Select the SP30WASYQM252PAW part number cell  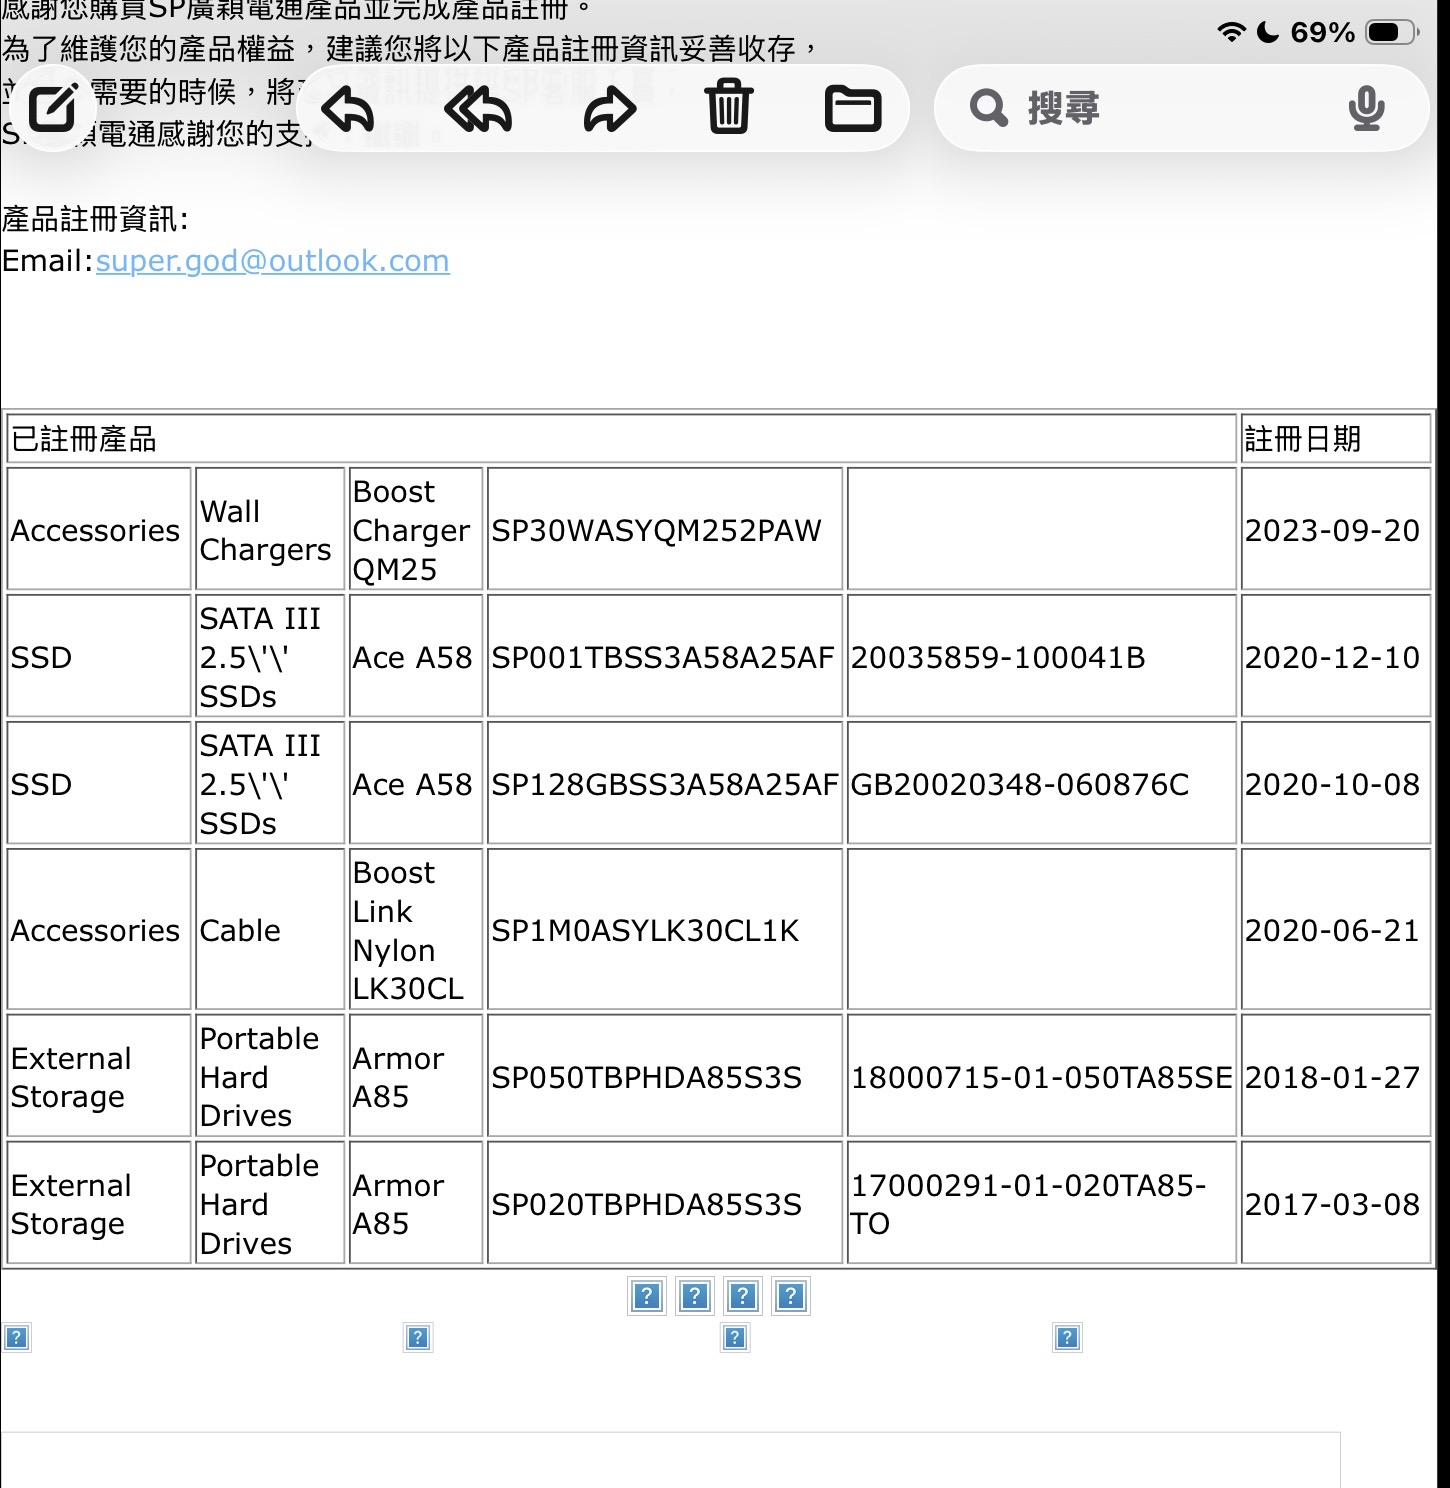point(656,530)
